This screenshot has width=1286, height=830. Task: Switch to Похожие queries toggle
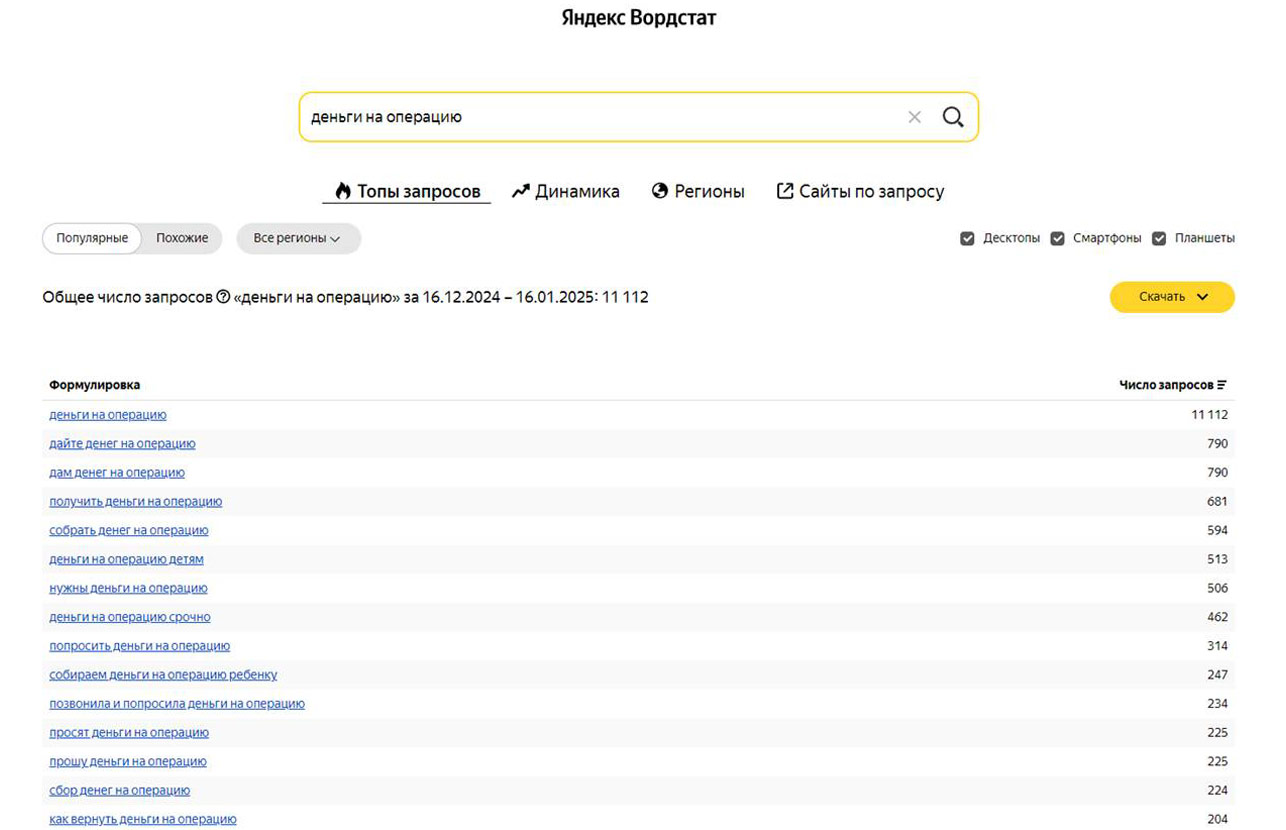(x=182, y=238)
